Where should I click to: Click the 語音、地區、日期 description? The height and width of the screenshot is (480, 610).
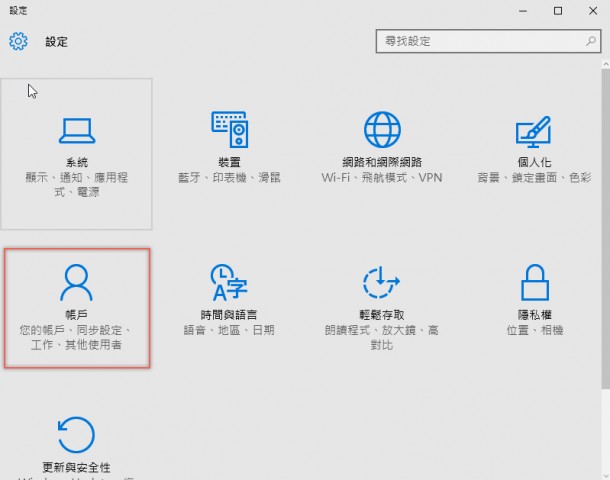coord(229,330)
